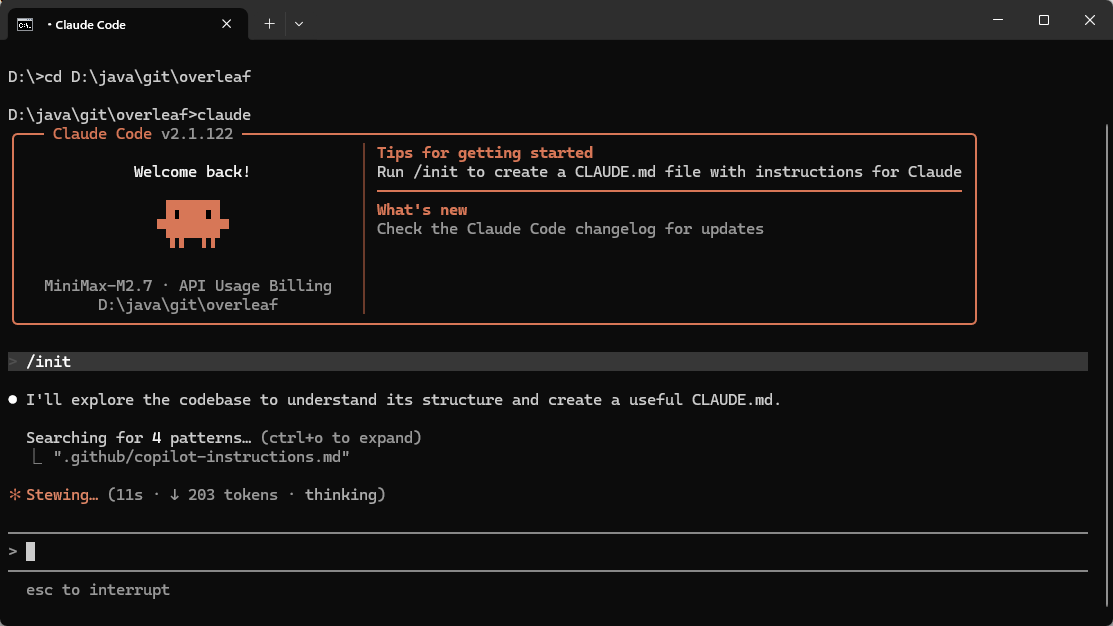Viewport: 1113px width, 626px height.
Task: Click the 'Claude Code v2.1.122' title
Action: coord(143,133)
